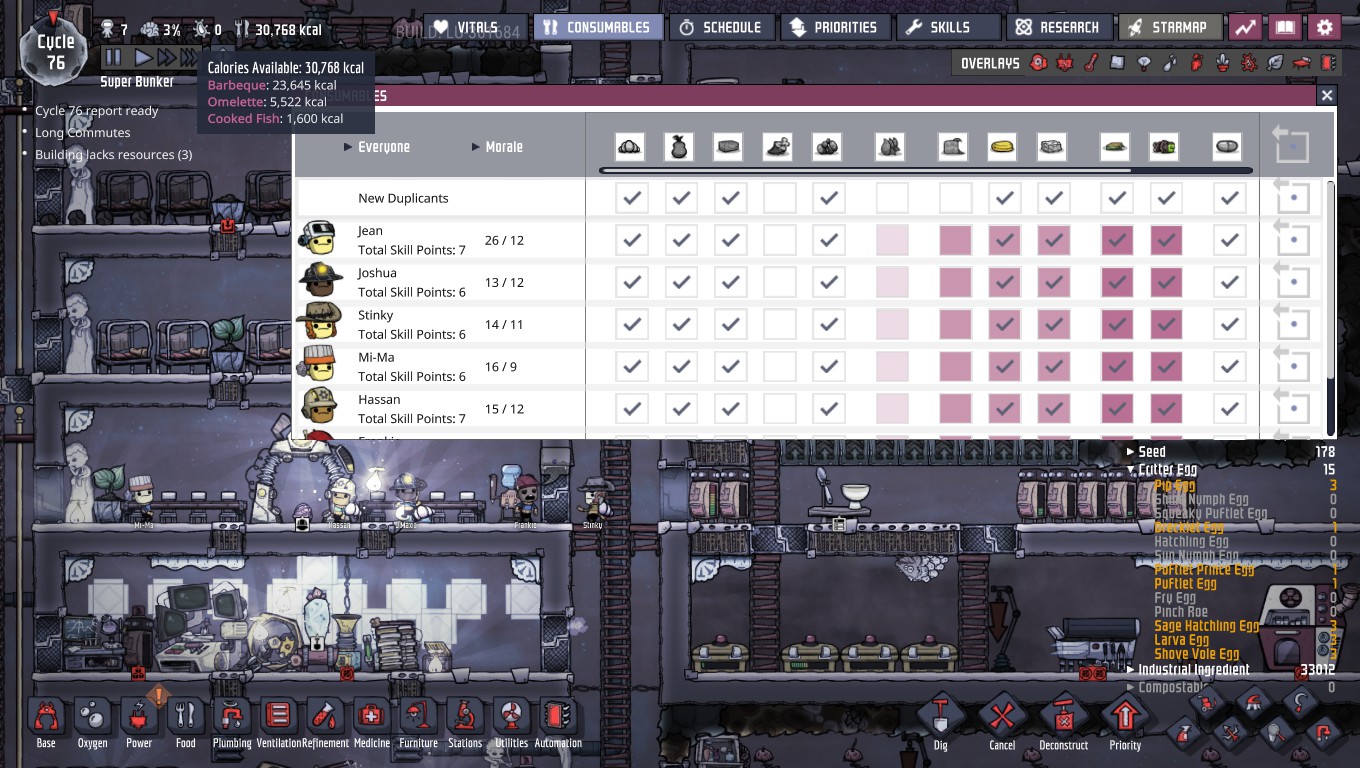Open the Cycle 76 report notification
Screen dimensions: 1360x768
click(97, 111)
